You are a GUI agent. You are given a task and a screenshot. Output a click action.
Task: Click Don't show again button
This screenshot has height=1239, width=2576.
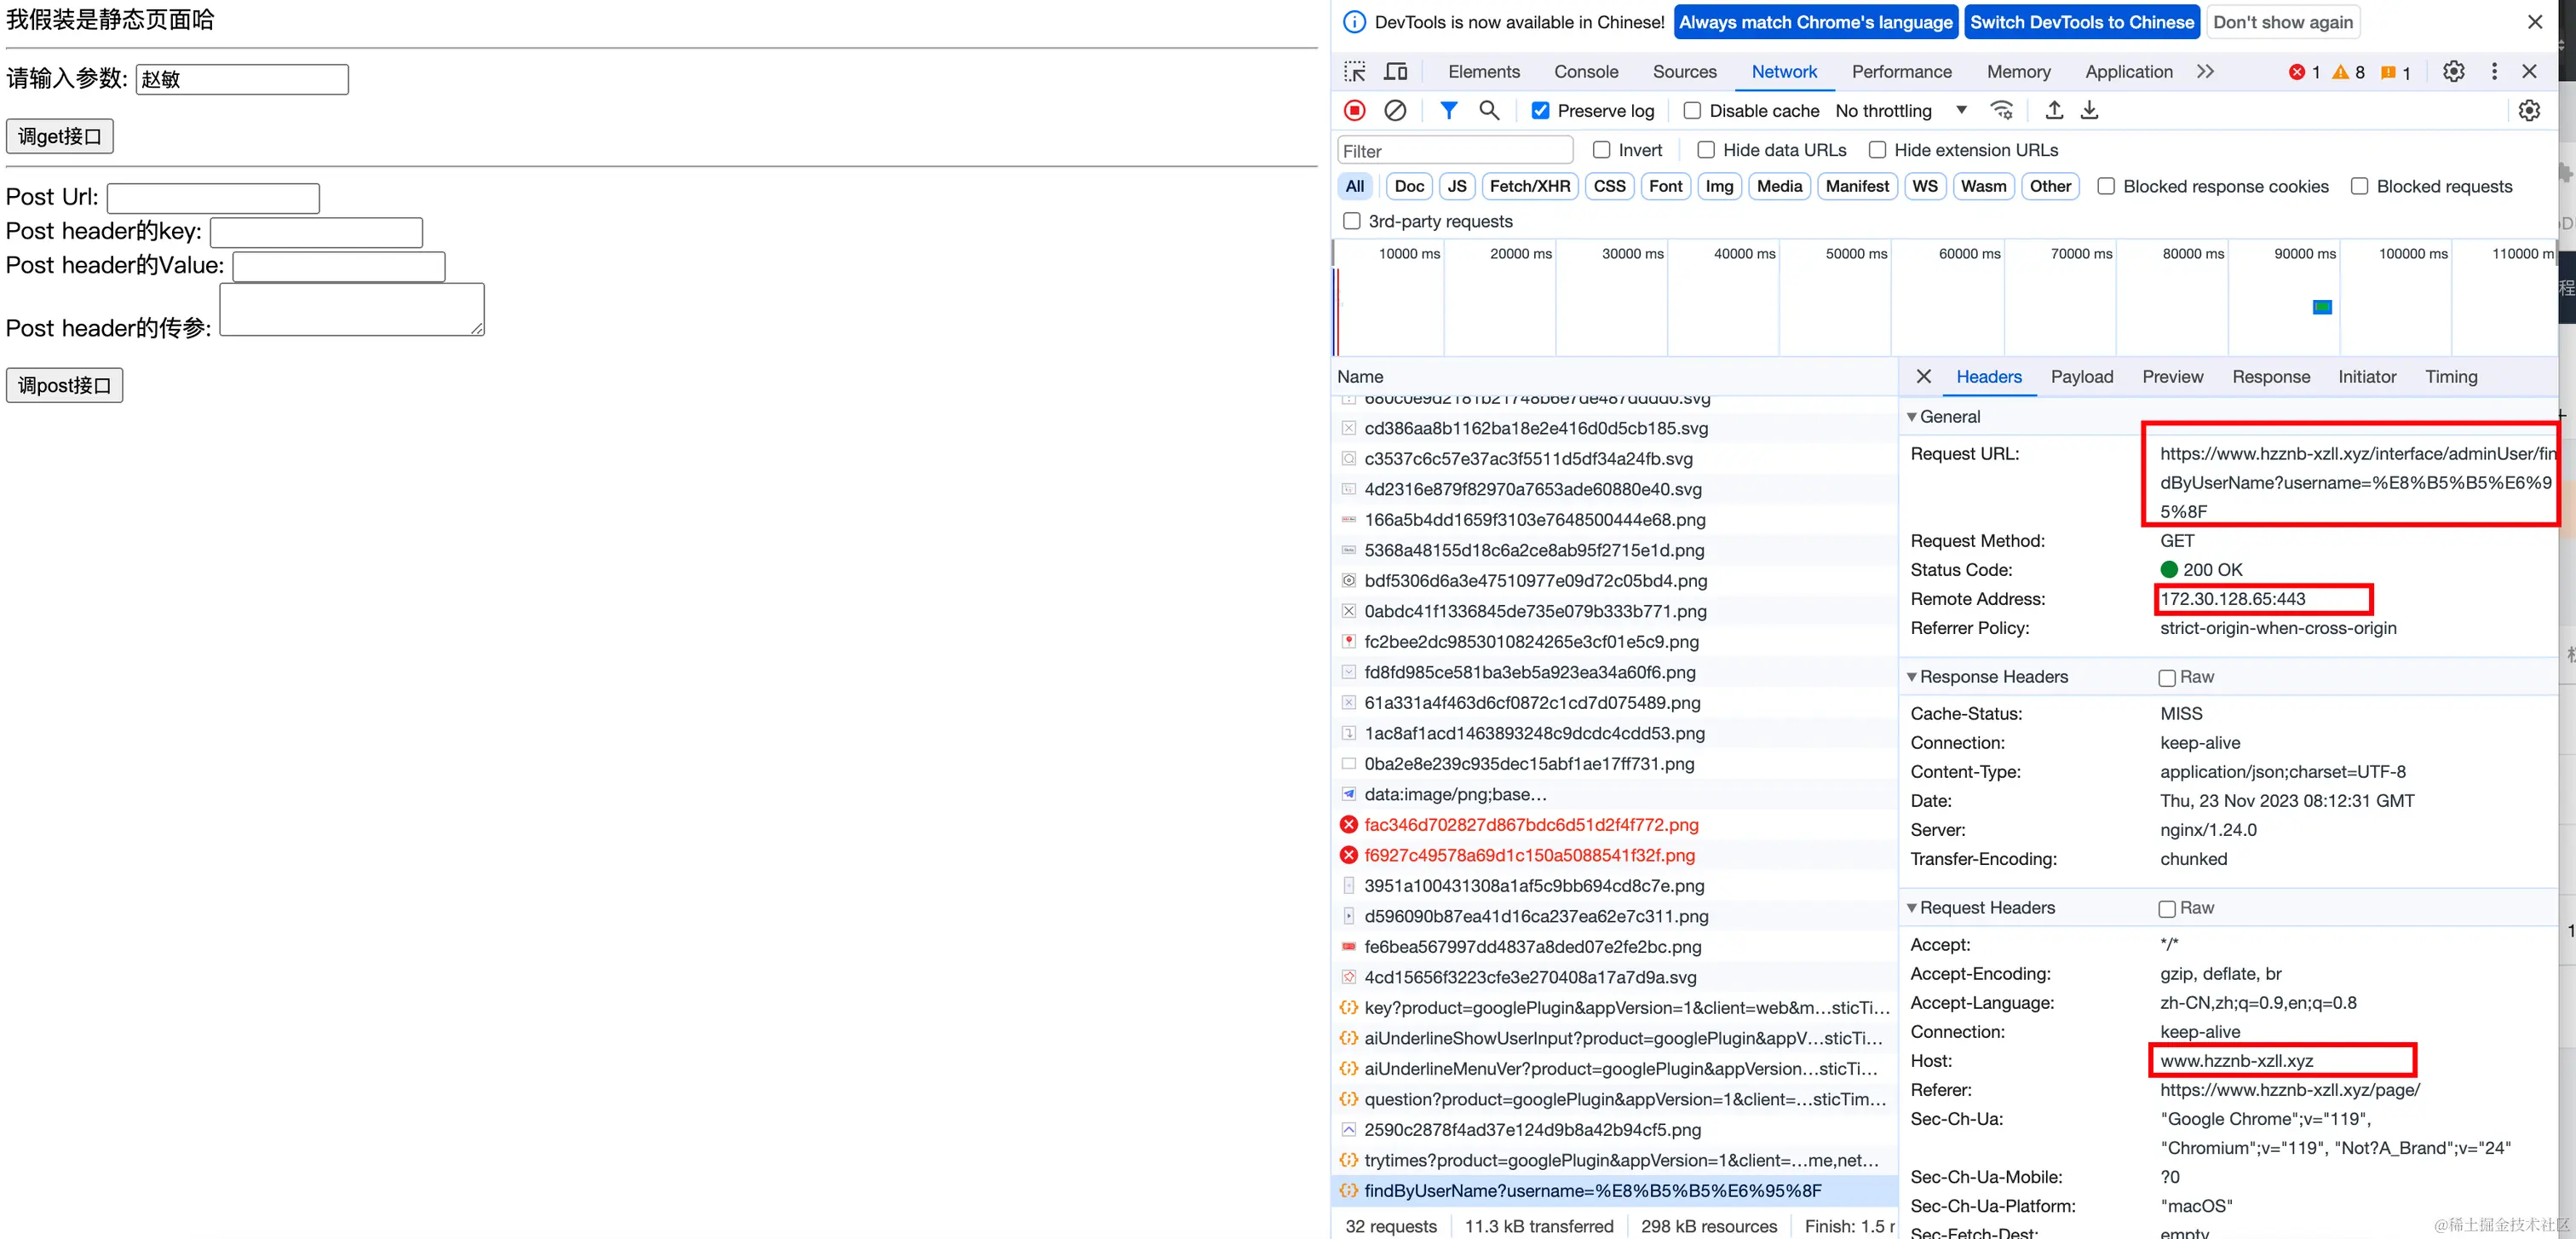2282,22
